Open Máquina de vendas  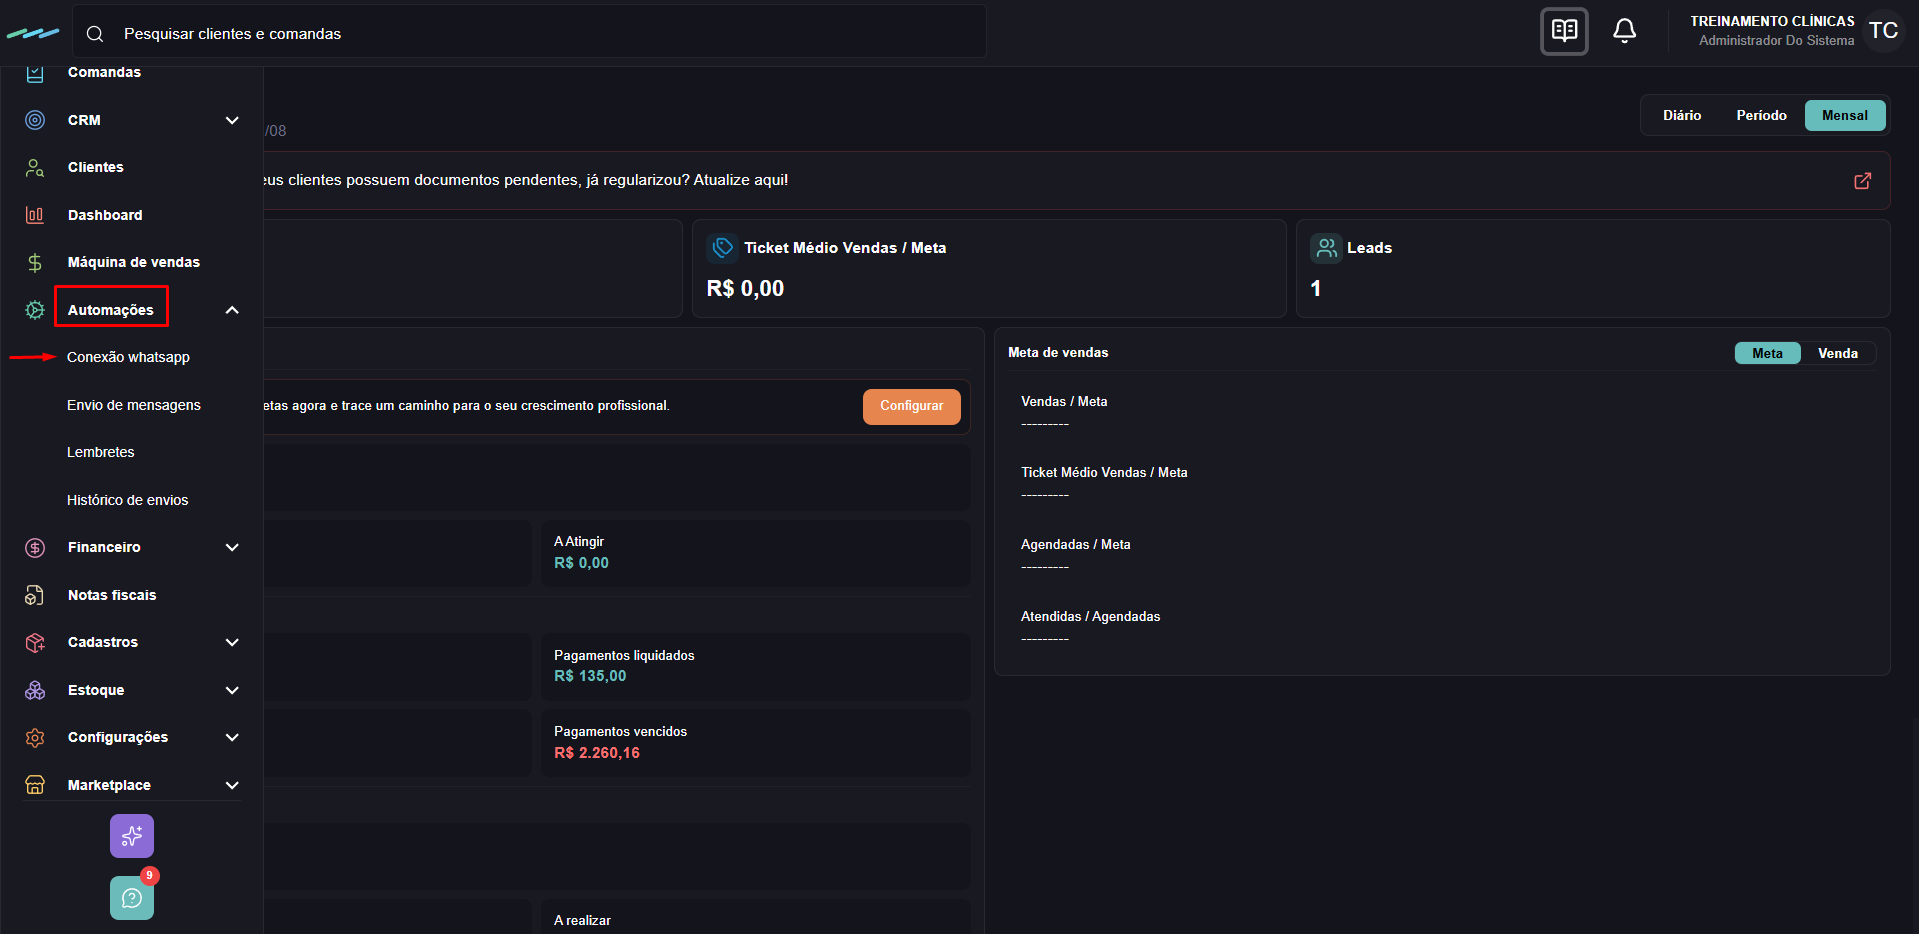[x=134, y=262]
